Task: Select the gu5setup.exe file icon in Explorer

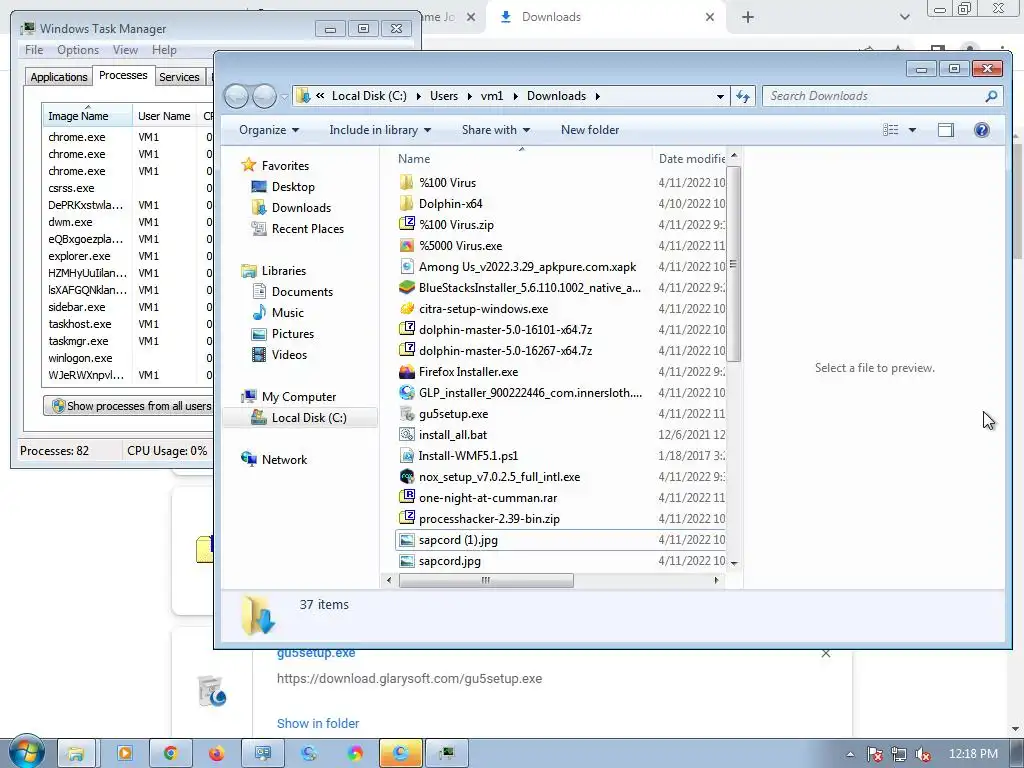Action: (x=407, y=413)
